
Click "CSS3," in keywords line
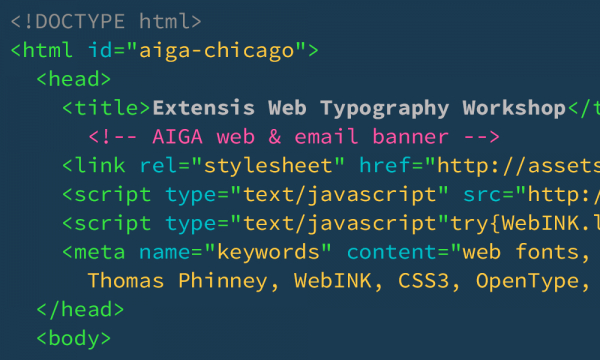[x=429, y=282]
